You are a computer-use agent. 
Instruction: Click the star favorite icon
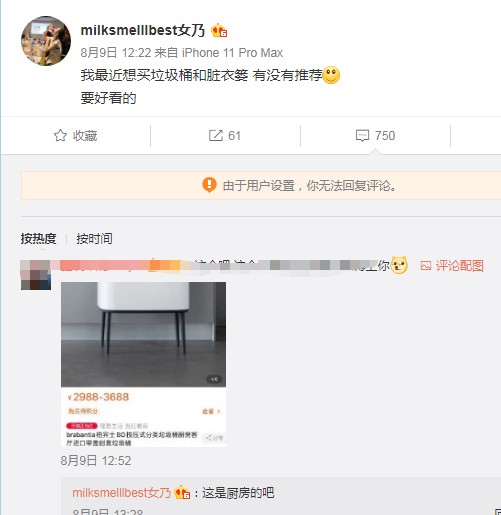60,135
